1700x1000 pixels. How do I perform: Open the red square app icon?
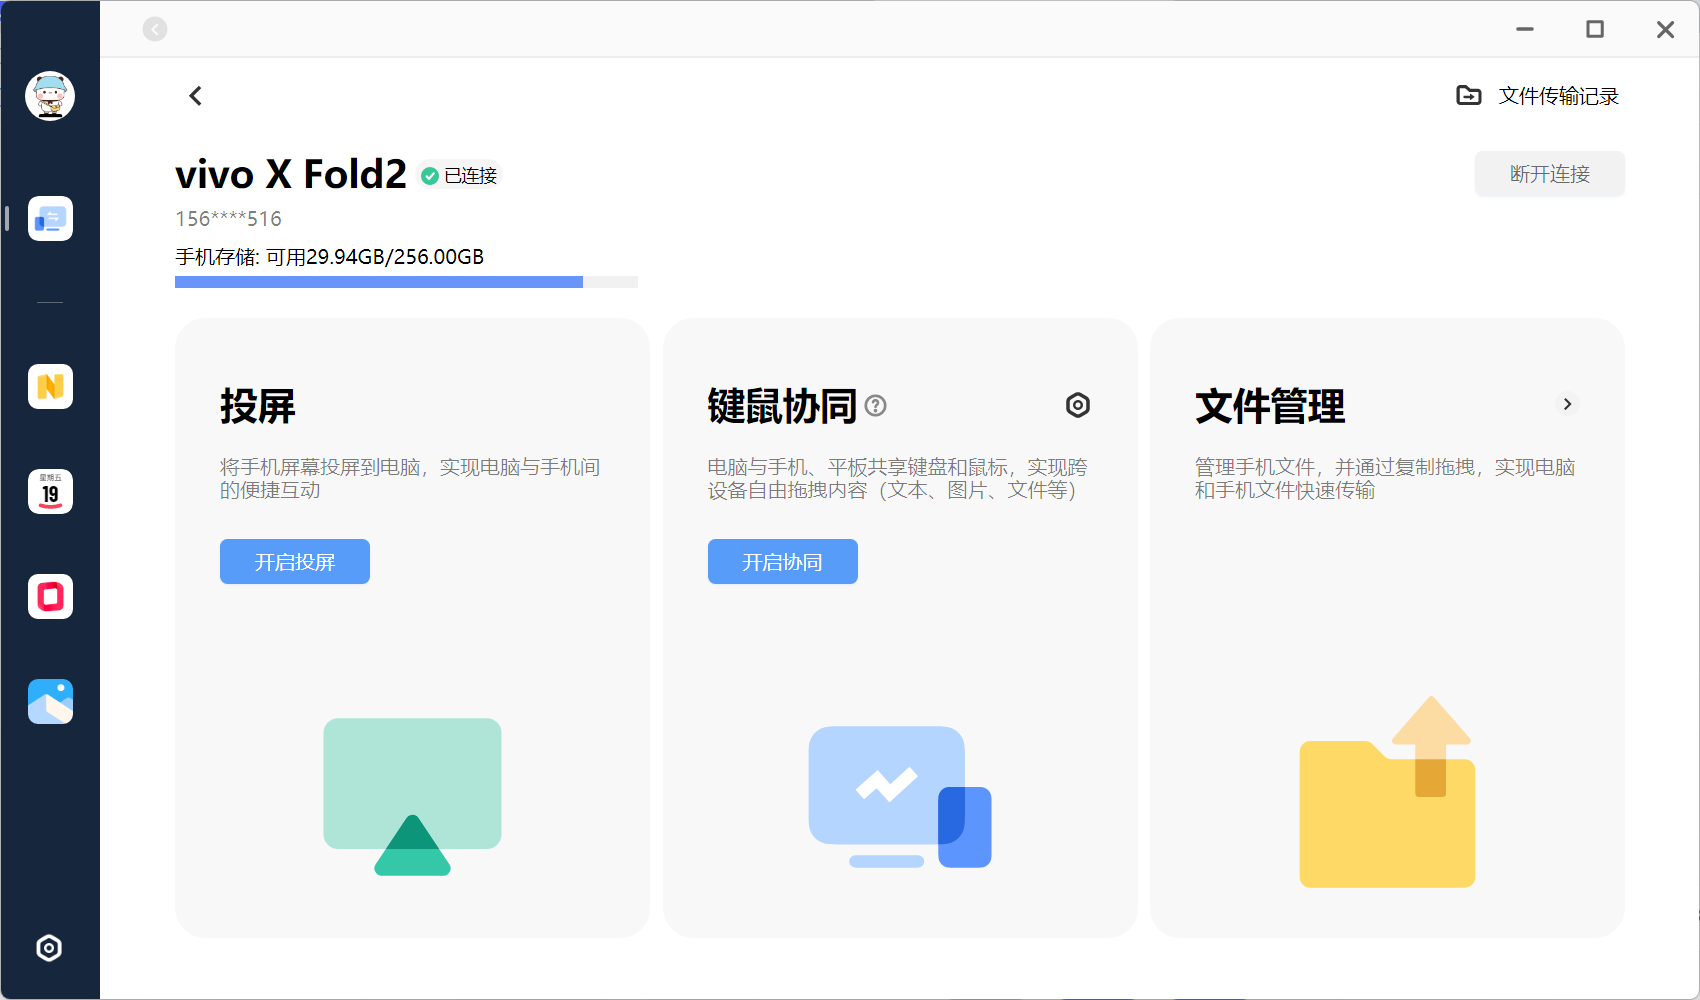(50, 596)
